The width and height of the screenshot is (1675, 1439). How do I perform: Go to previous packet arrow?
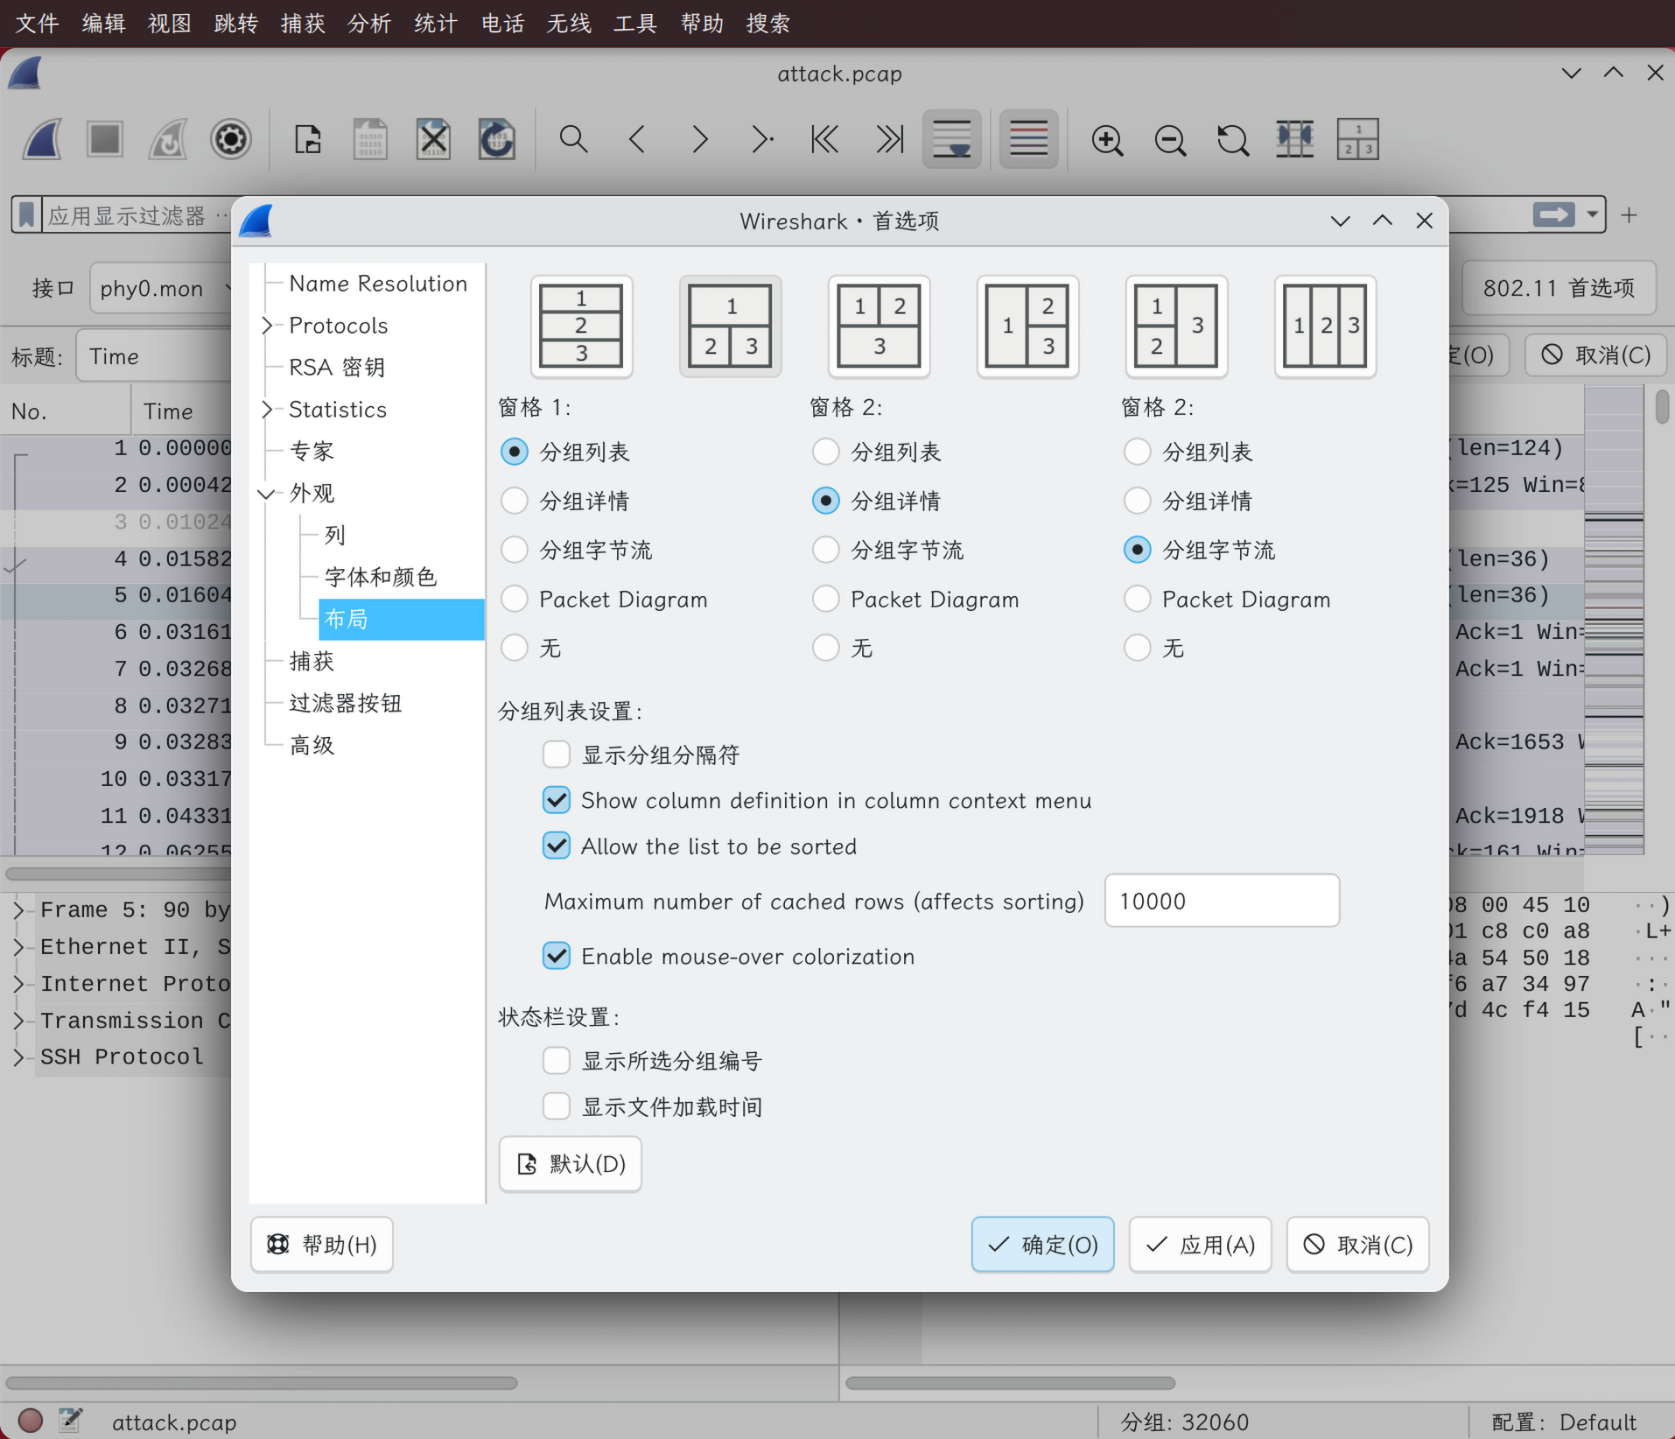click(637, 139)
